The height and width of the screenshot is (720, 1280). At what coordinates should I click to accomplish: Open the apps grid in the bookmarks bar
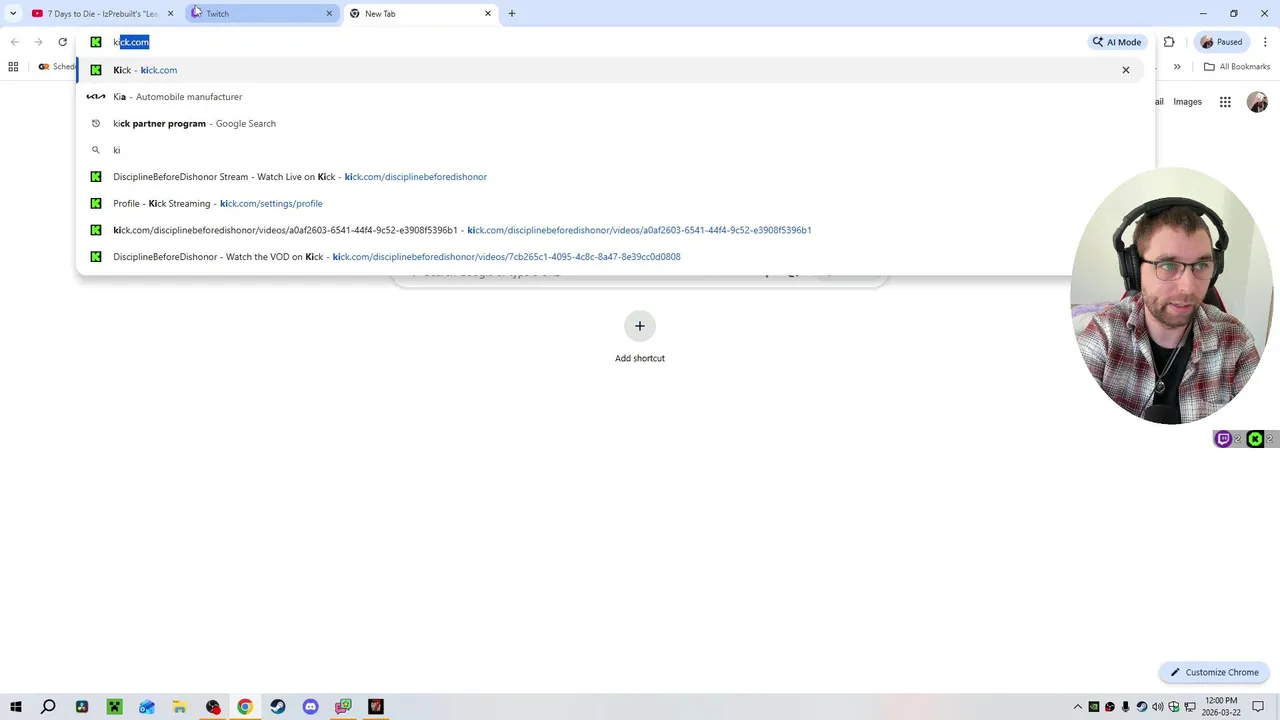13,67
